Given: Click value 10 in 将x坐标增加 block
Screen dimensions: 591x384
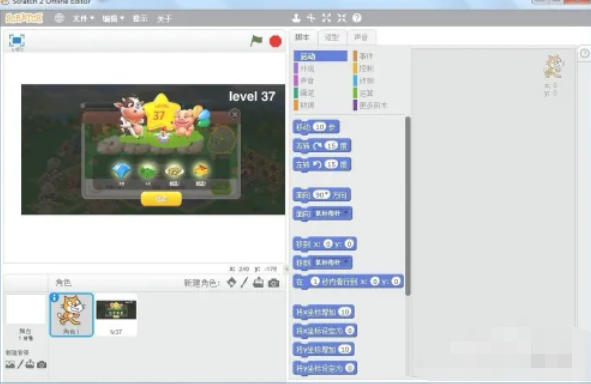Looking at the screenshot, I should (x=344, y=312).
